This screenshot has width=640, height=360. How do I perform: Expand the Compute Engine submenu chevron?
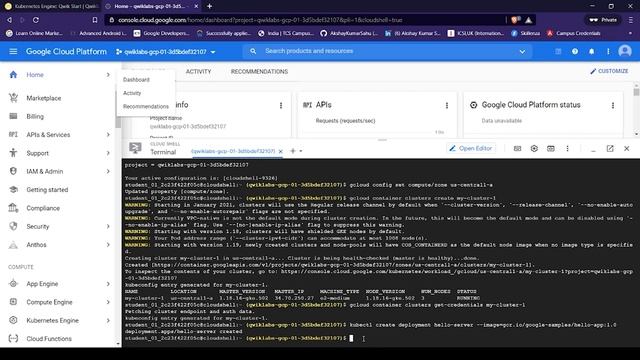tap(108, 302)
